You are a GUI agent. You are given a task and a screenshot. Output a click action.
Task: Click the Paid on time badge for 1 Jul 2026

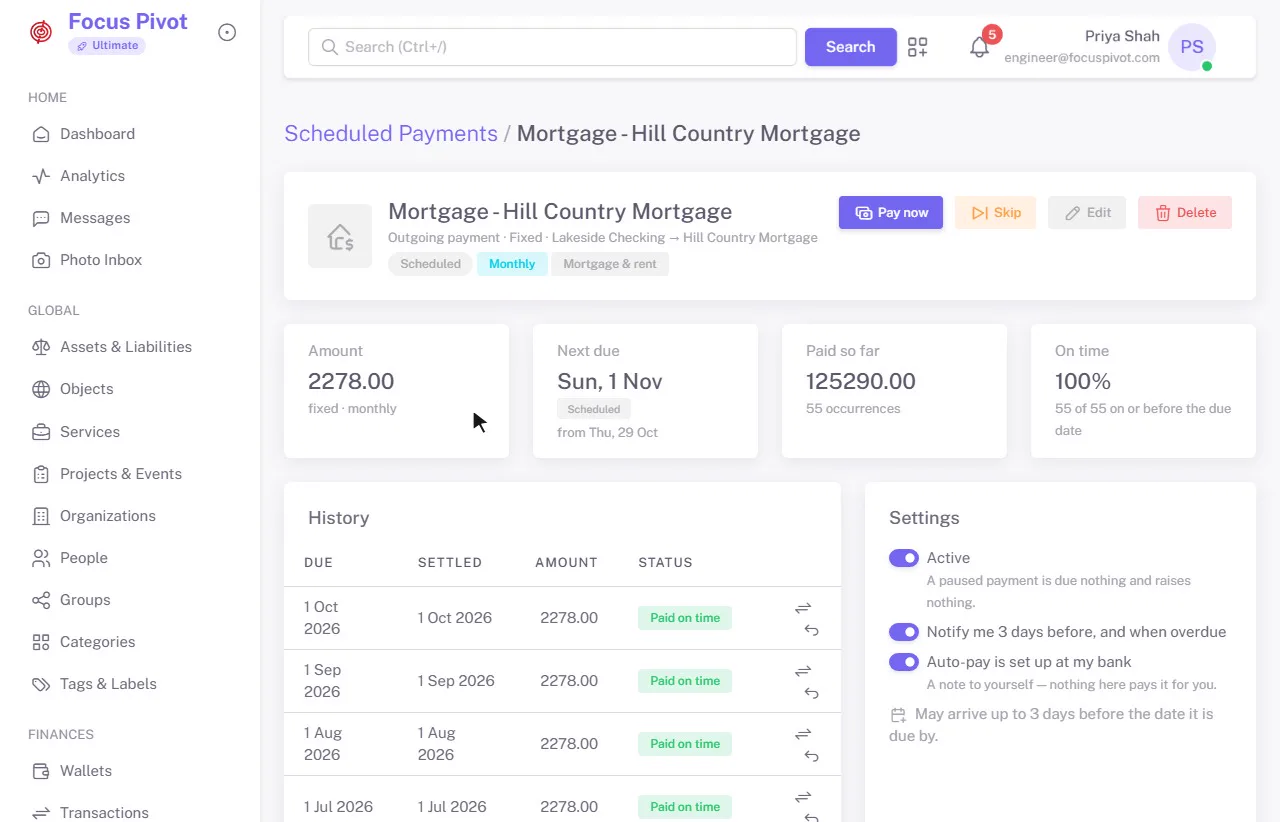[685, 807]
